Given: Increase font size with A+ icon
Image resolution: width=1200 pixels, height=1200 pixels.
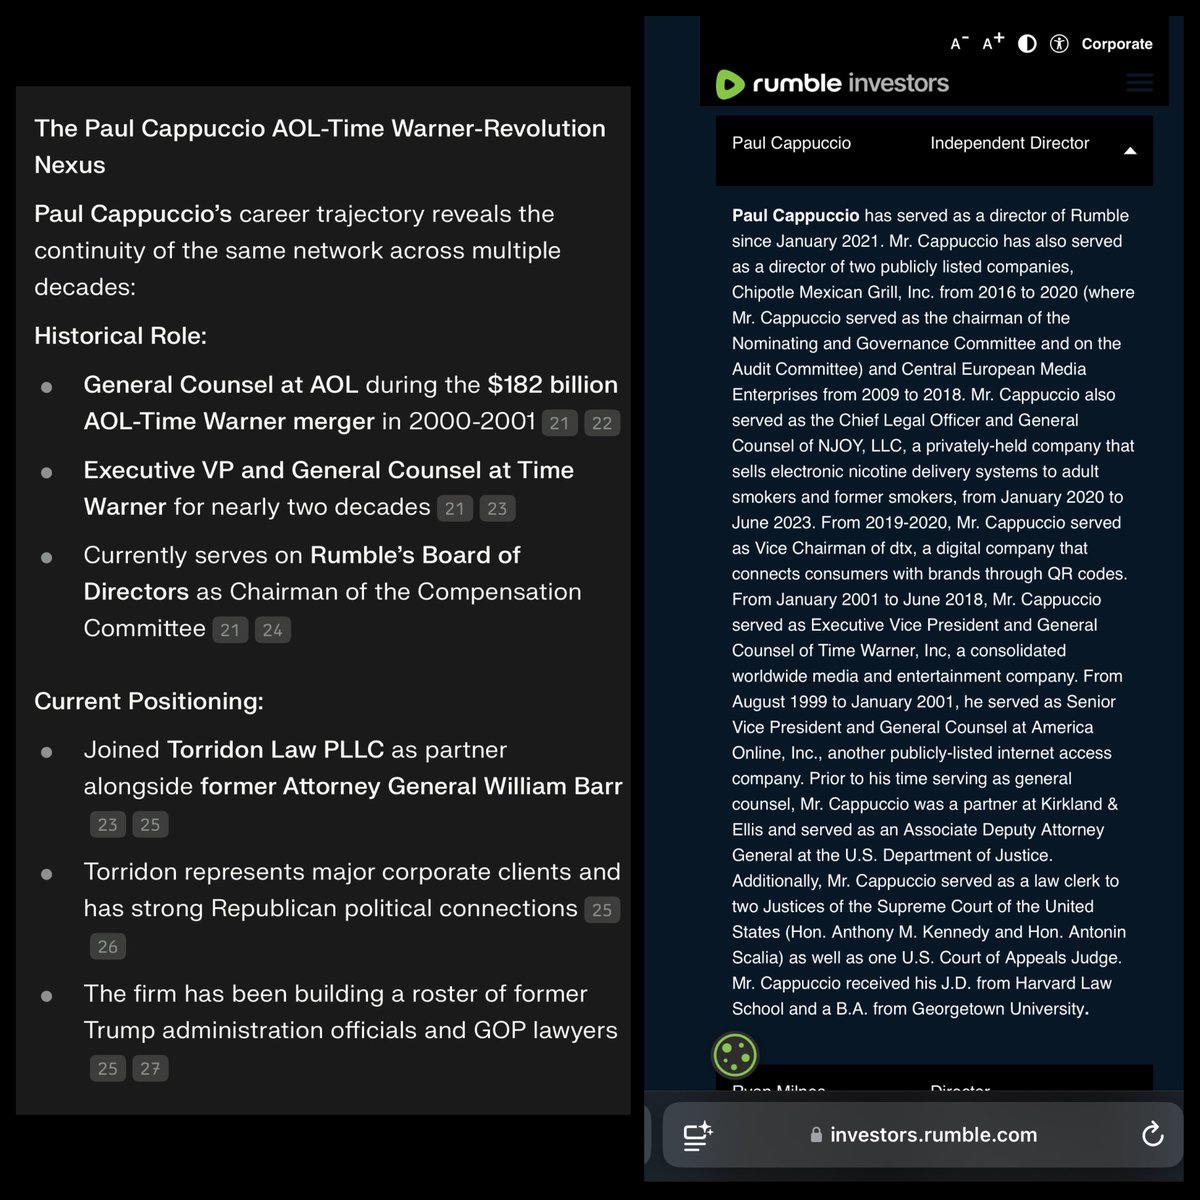Looking at the screenshot, I should (992, 42).
